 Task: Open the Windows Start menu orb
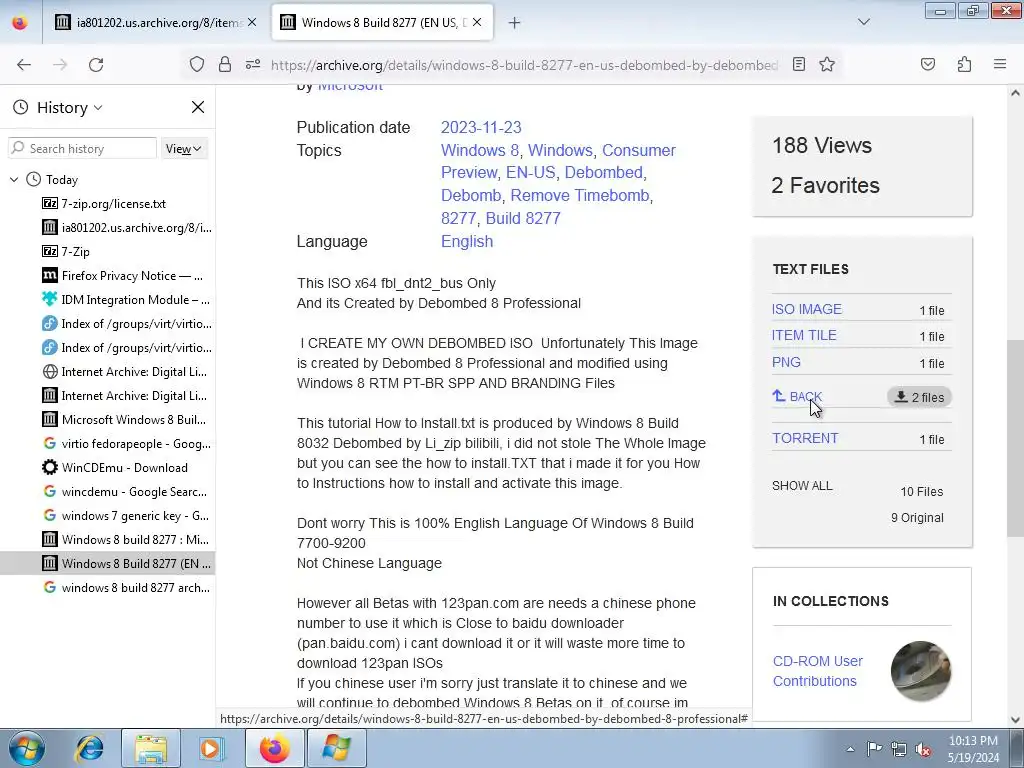coord(27,748)
